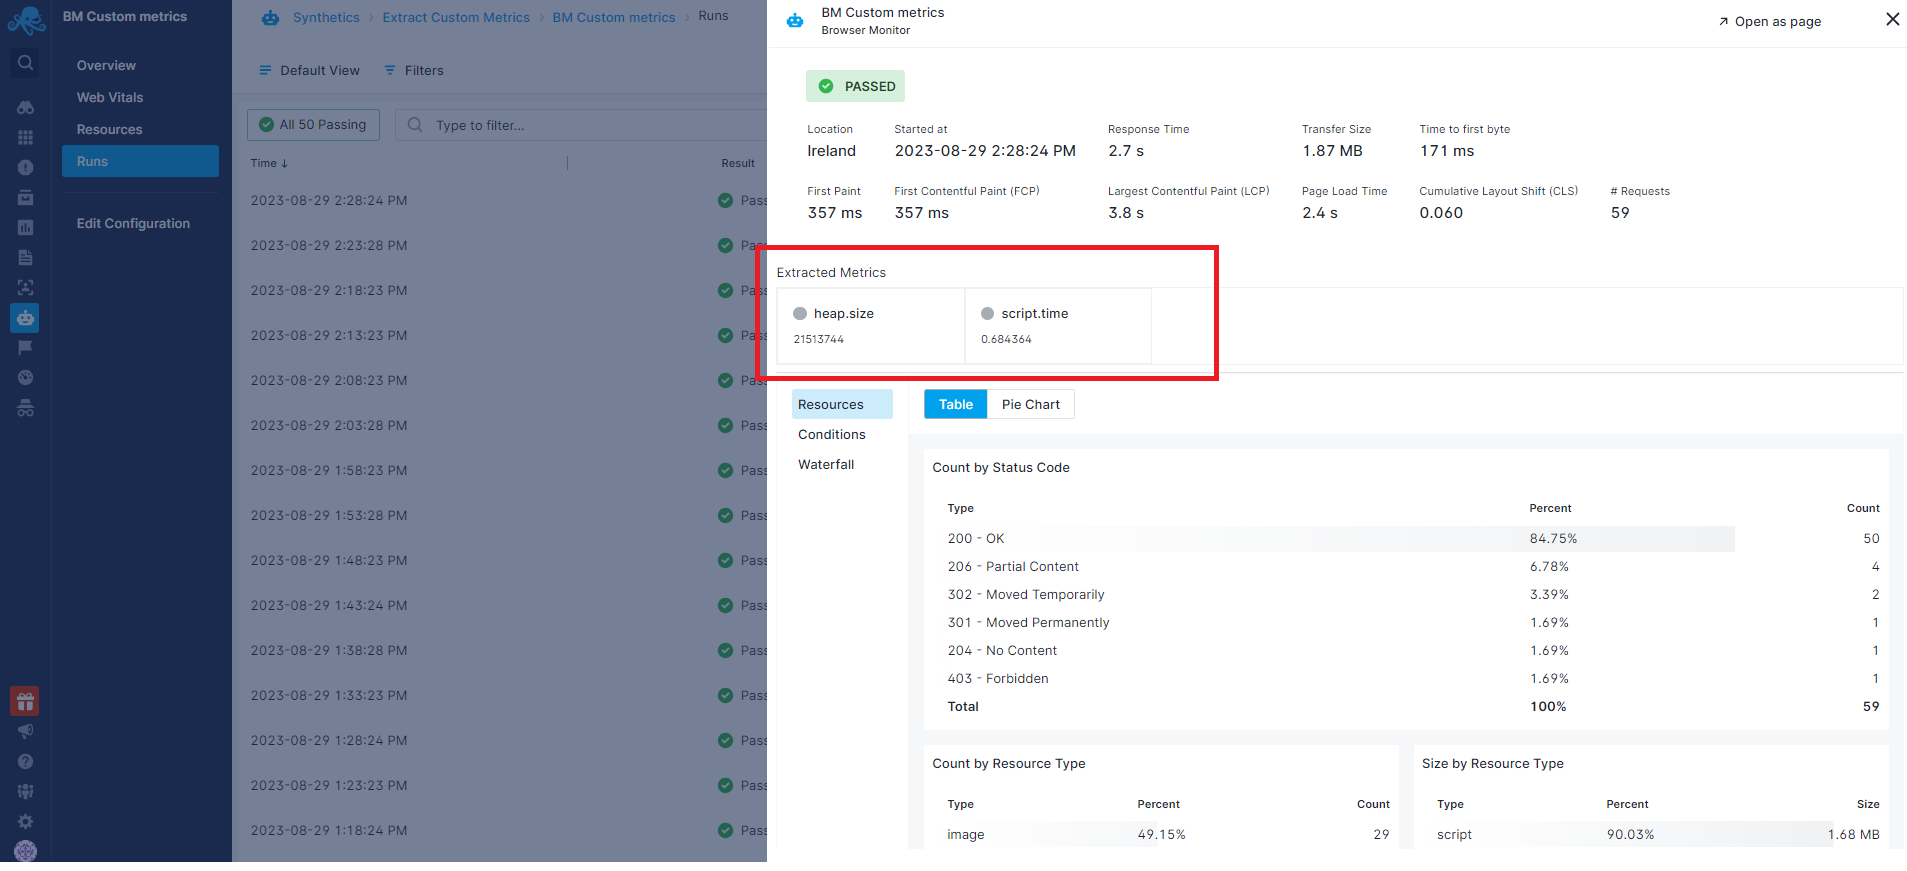Go to BM Custom metrics breadcrumb
1907x871 pixels.
tap(614, 17)
